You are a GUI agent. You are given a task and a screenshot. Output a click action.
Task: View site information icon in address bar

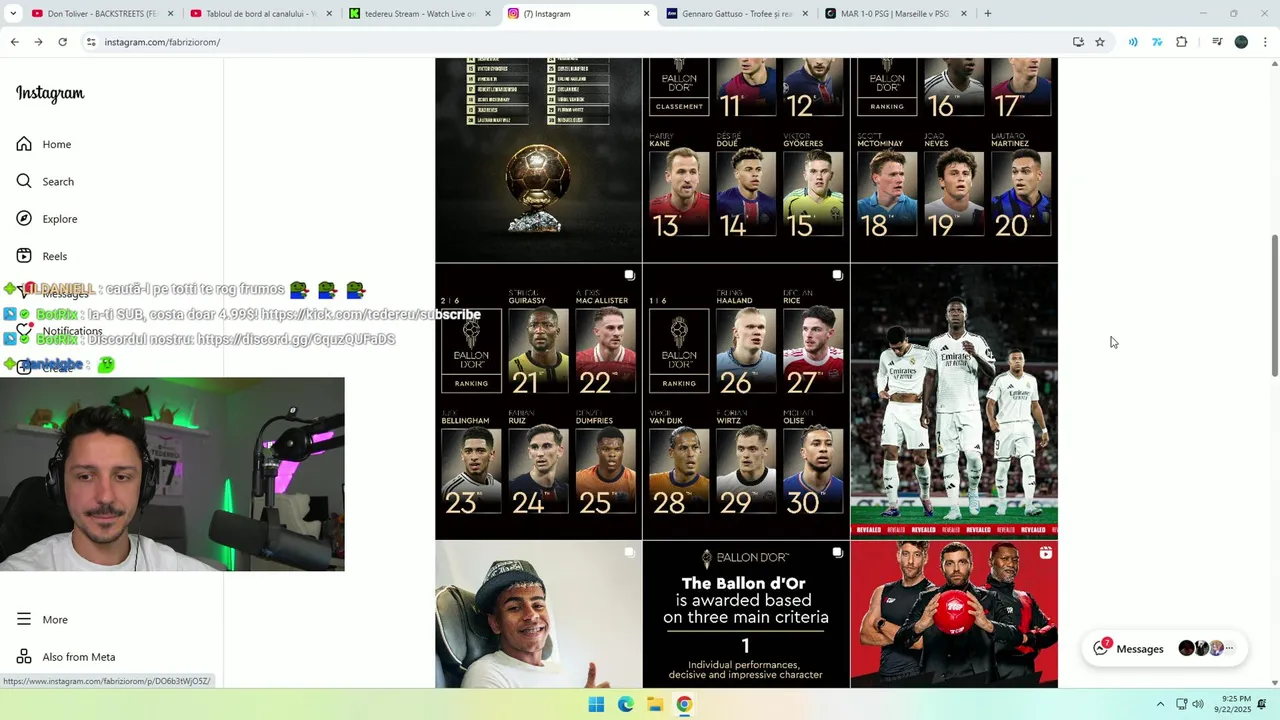pos(91,42)
